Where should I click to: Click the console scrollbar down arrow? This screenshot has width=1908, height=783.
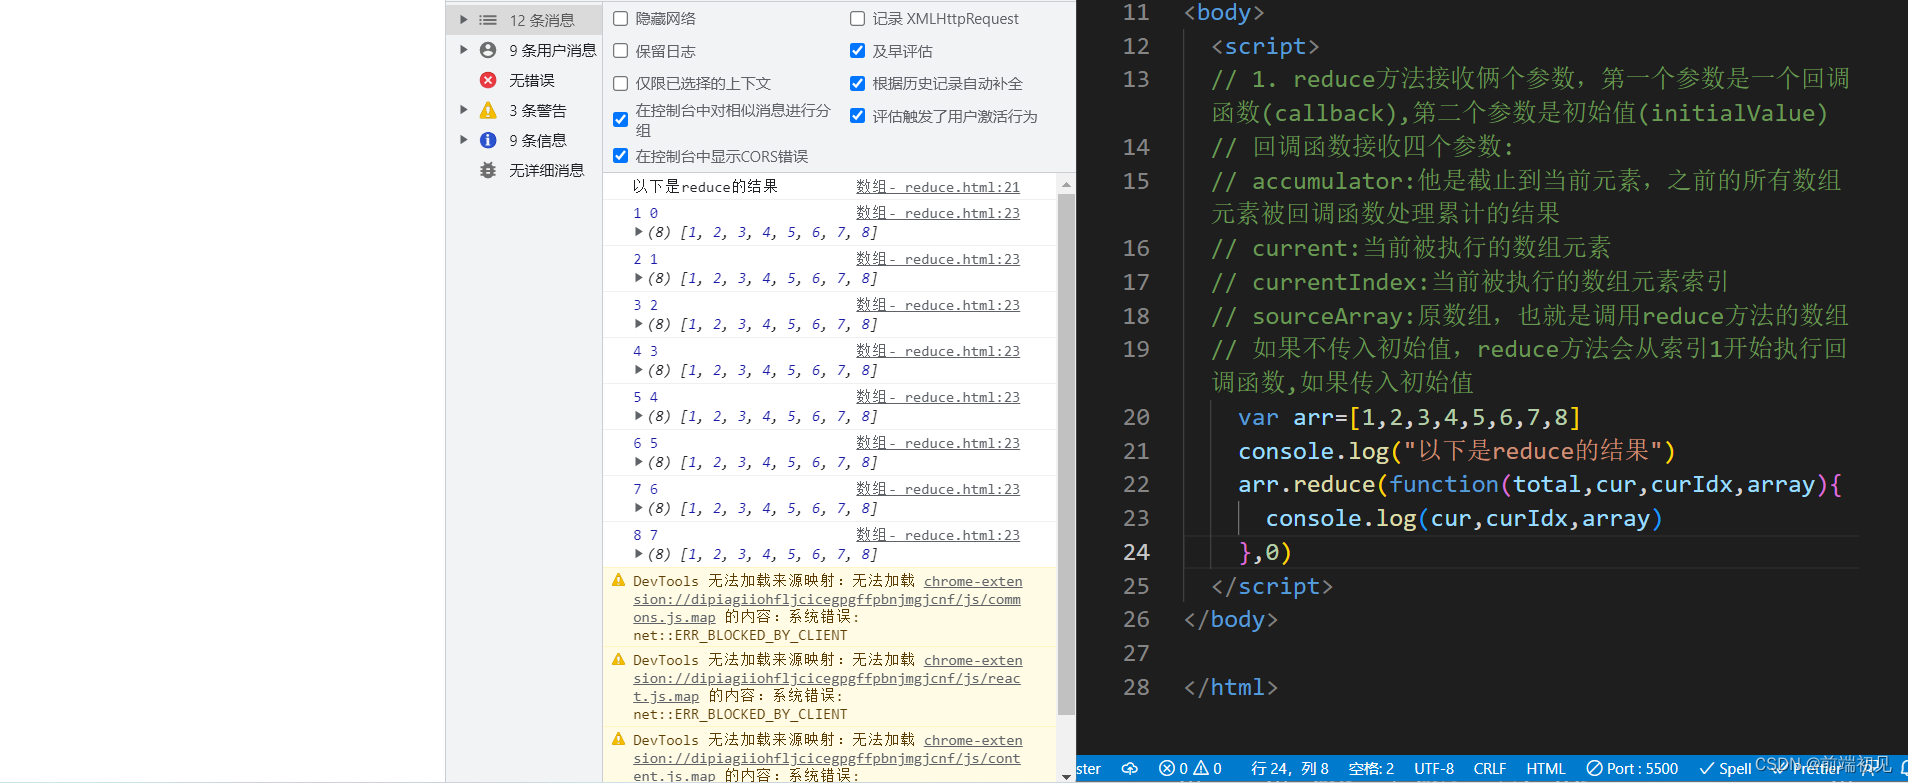coord(1066,775)
